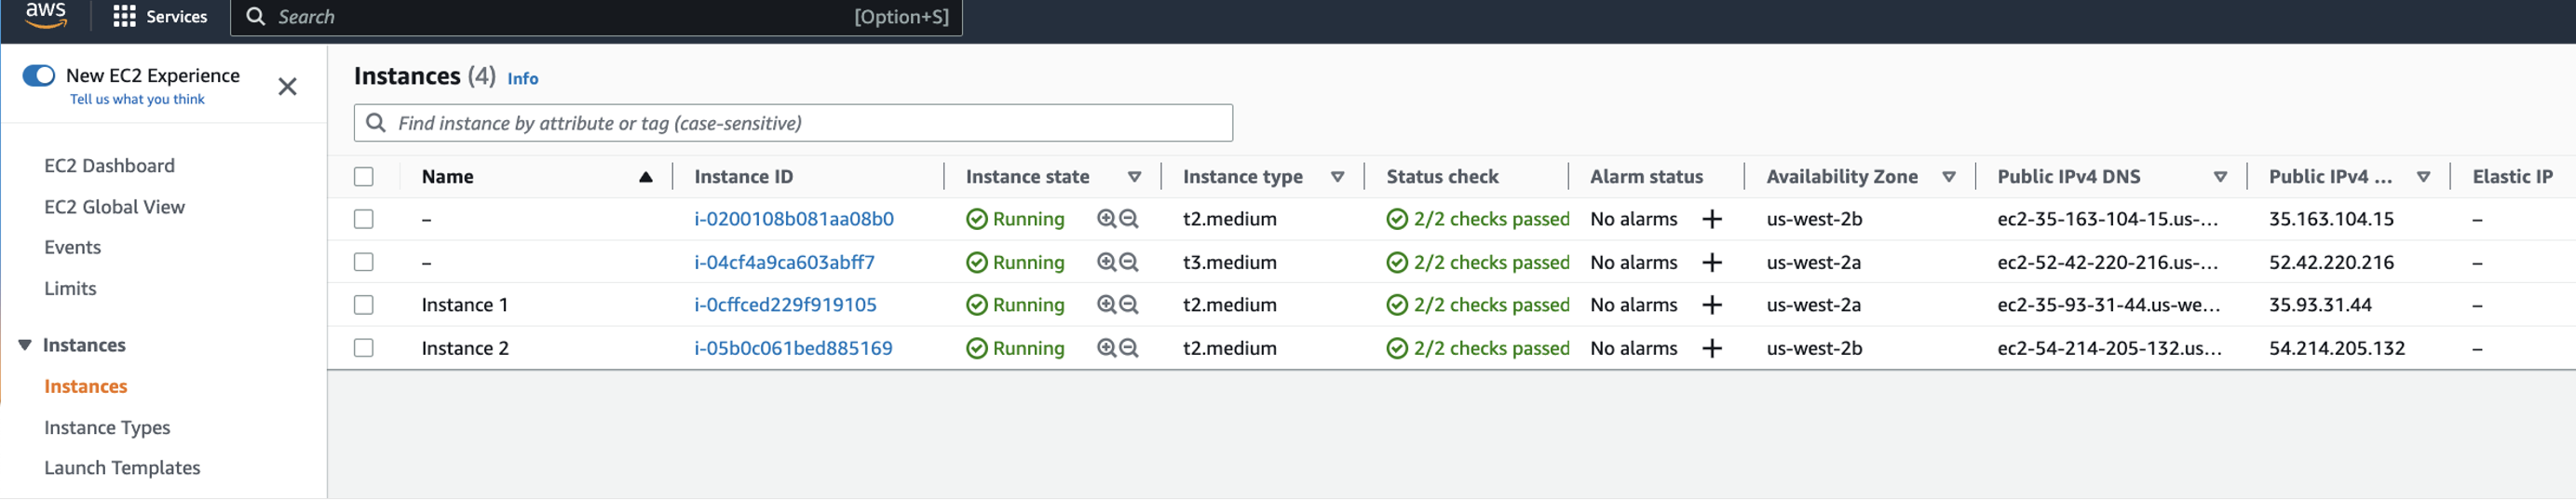Toggle the New EC2 Experience switch
The image size is (2576, 501).
(39, 76)
